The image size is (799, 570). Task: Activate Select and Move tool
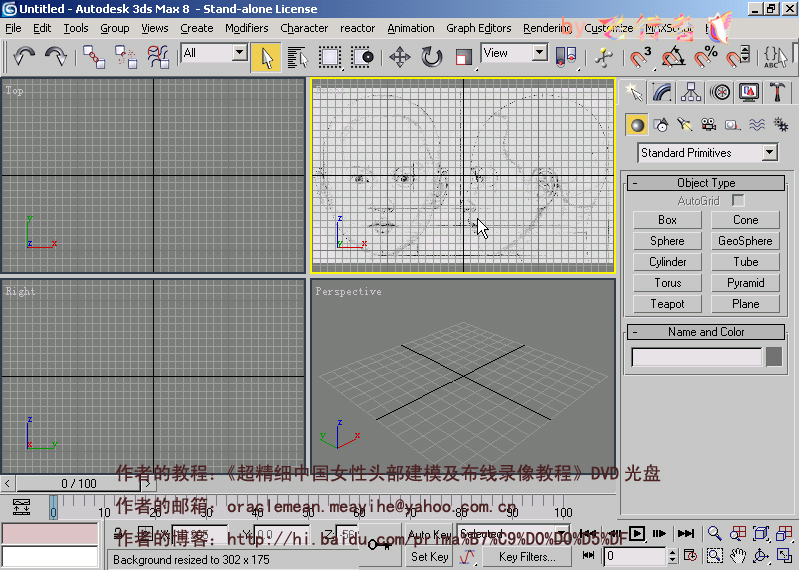400,57
